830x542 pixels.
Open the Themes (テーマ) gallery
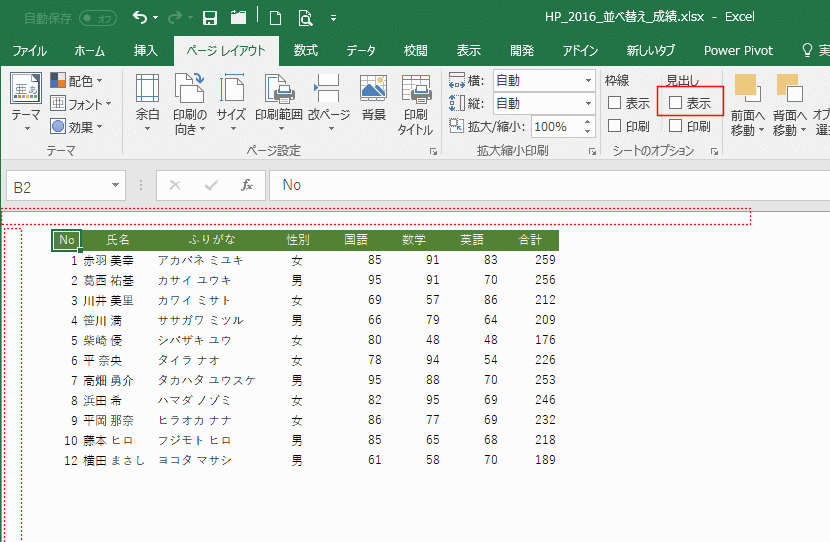point(25,103)
